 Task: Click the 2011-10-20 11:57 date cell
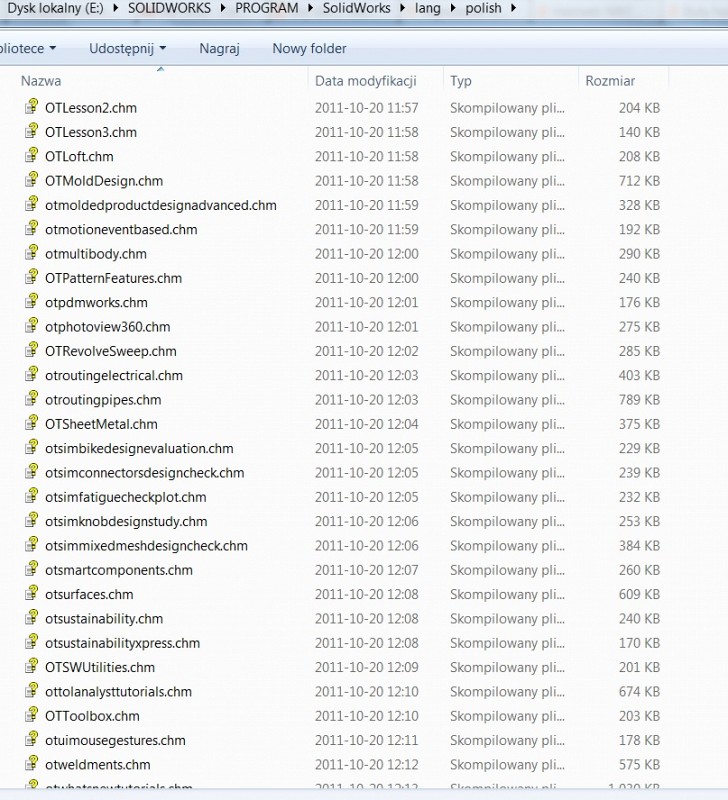[366, 108]
